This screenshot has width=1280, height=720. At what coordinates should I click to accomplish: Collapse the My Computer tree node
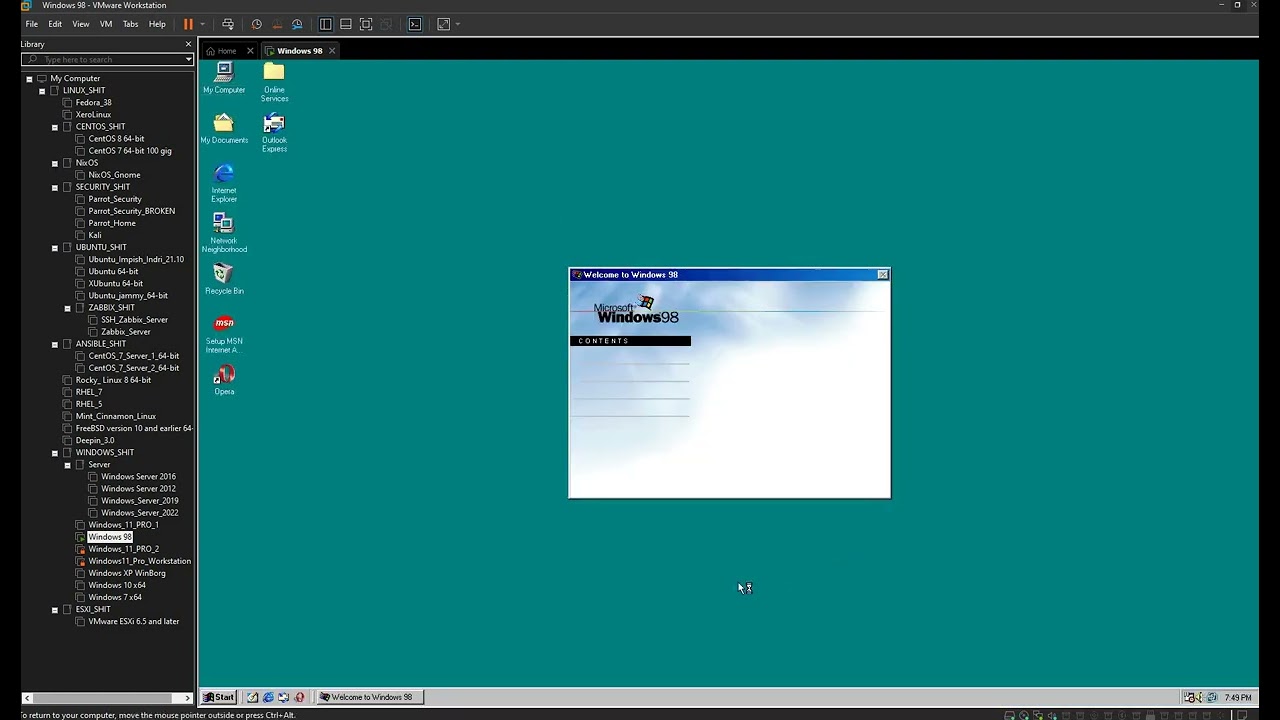[29, 78]
